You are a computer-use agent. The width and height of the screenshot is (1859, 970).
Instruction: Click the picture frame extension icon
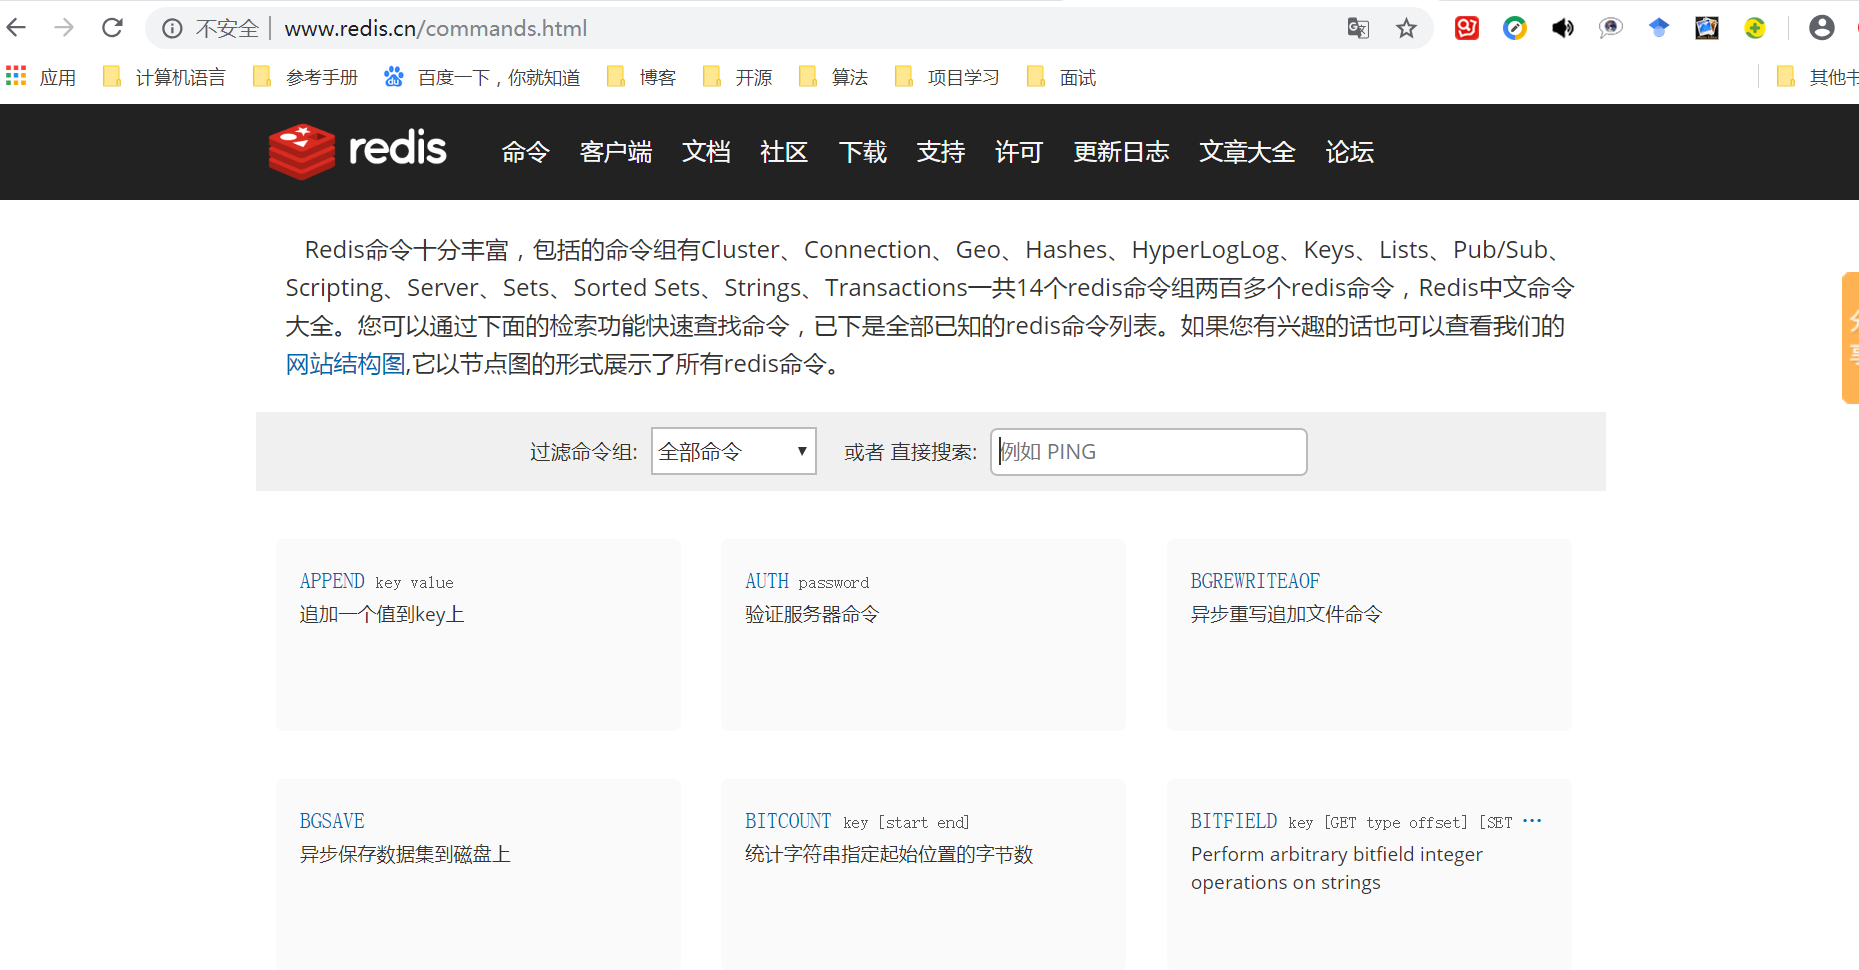tap(1707, 28)
